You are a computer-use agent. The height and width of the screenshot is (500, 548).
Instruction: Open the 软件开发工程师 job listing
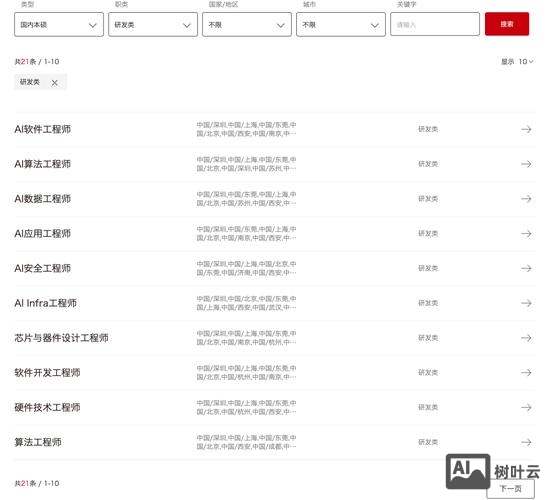coord(47,372)
